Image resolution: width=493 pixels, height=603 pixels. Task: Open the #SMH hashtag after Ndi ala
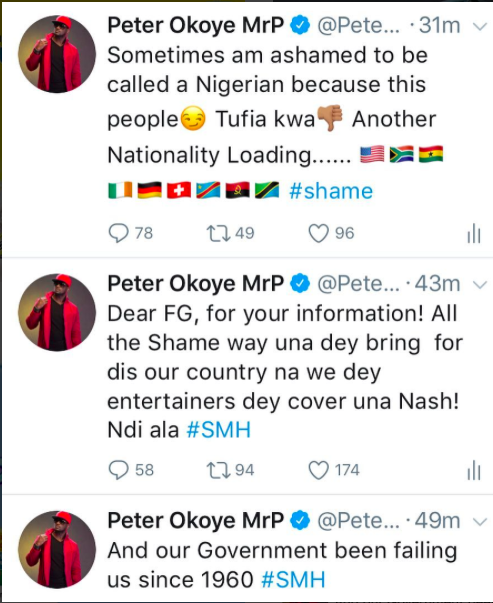click(218, 430)
